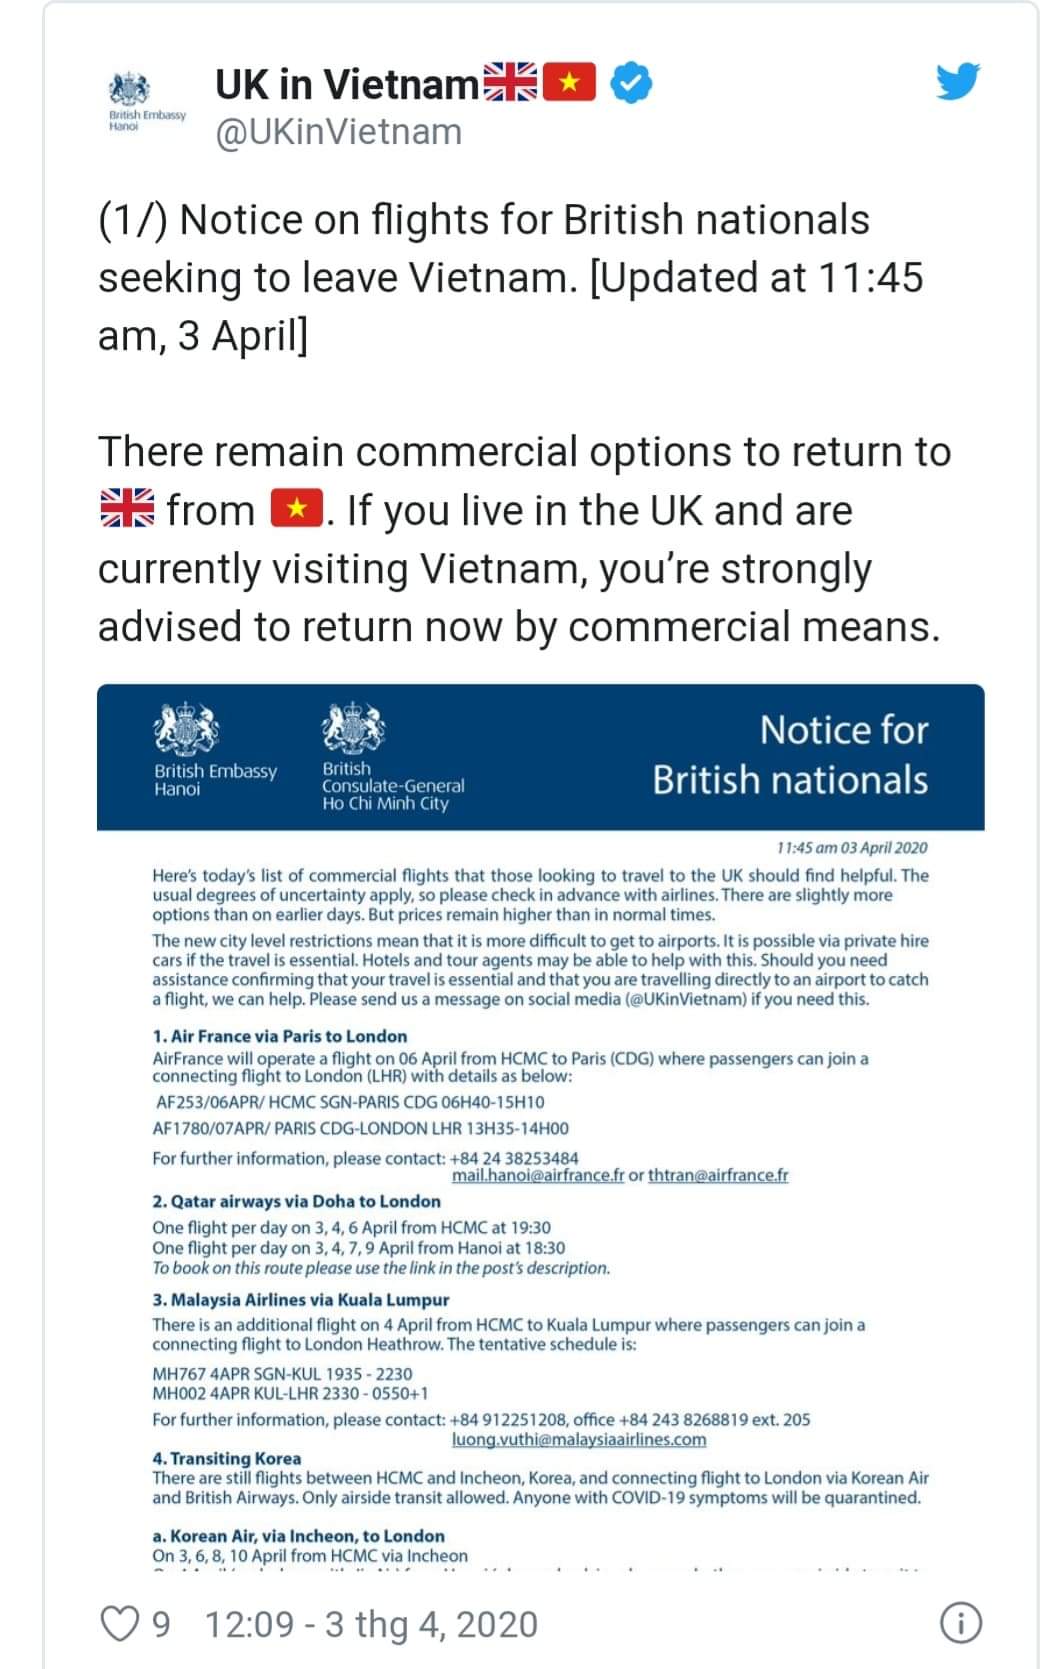Open British Embassy Hanoi profile avatar
Screen dimensions: 1042x1669
(x=146, y=100)
